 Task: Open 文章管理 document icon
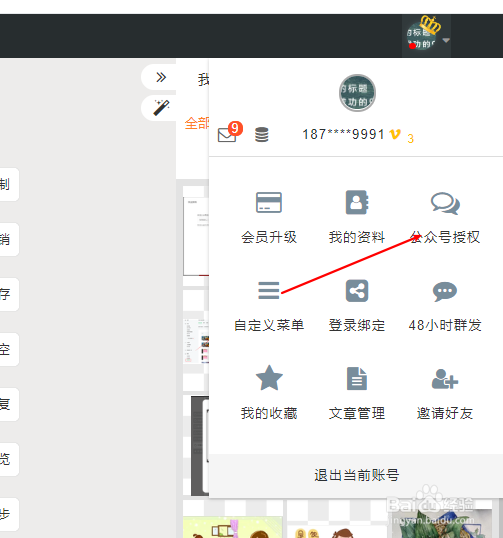357,378
